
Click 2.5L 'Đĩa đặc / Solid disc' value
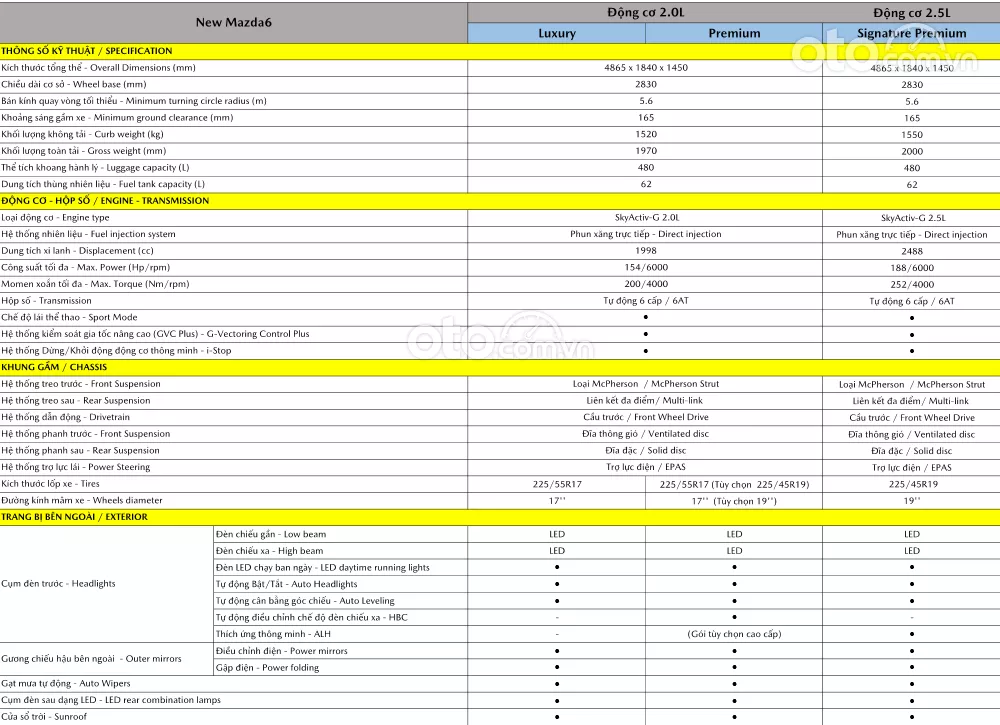coord(912,451)
